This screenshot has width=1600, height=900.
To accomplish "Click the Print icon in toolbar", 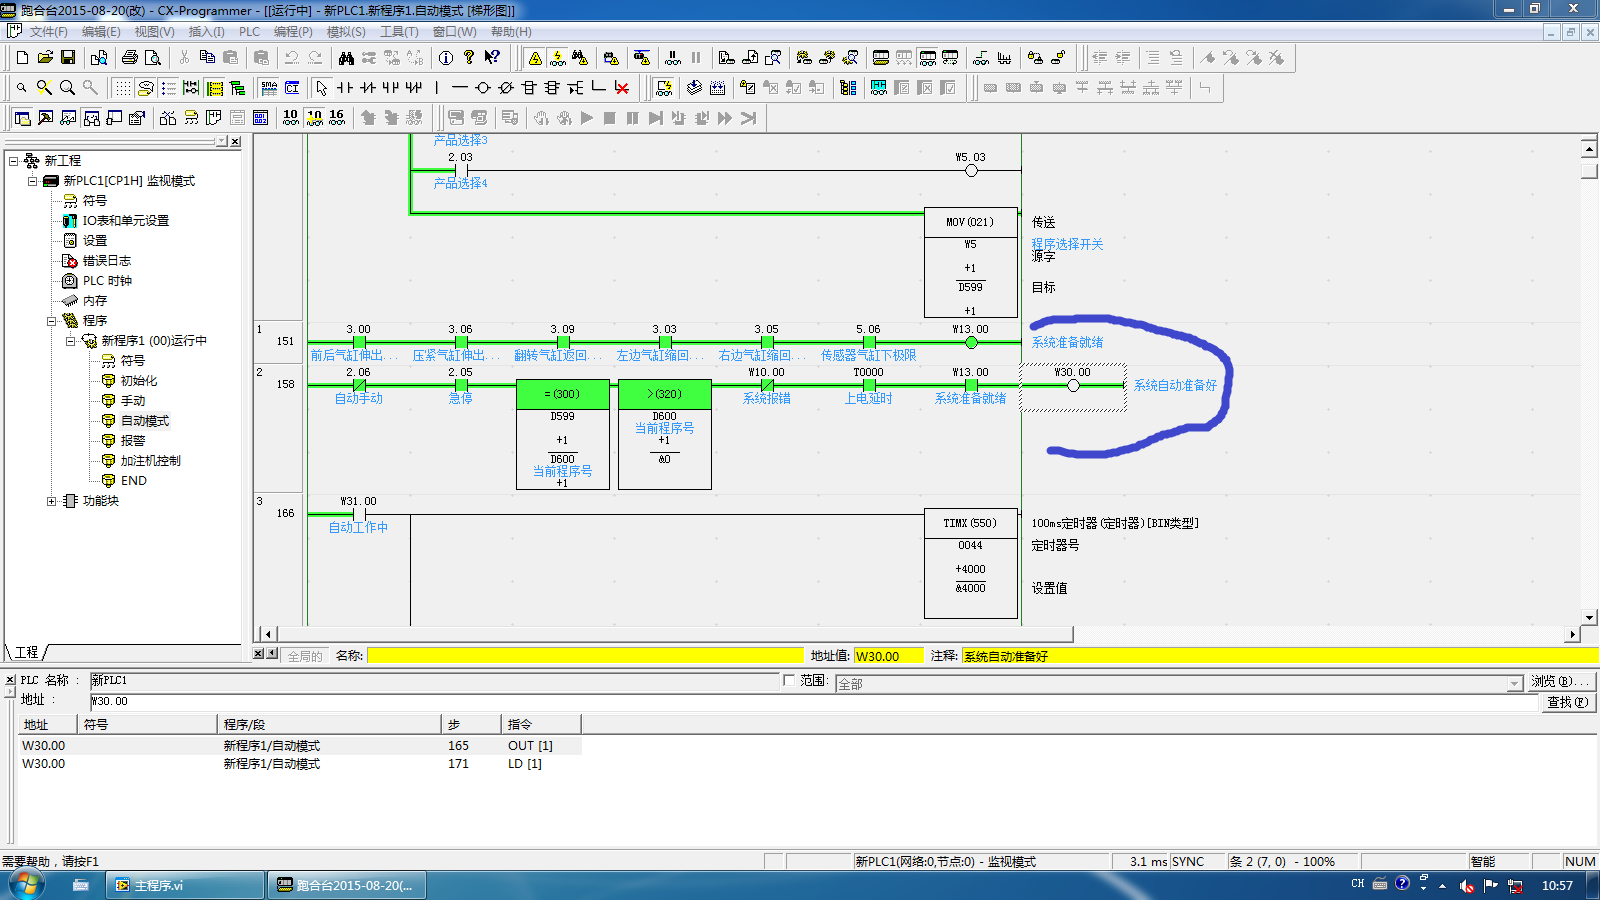I will pyautogui.click(x=129, y=58).
